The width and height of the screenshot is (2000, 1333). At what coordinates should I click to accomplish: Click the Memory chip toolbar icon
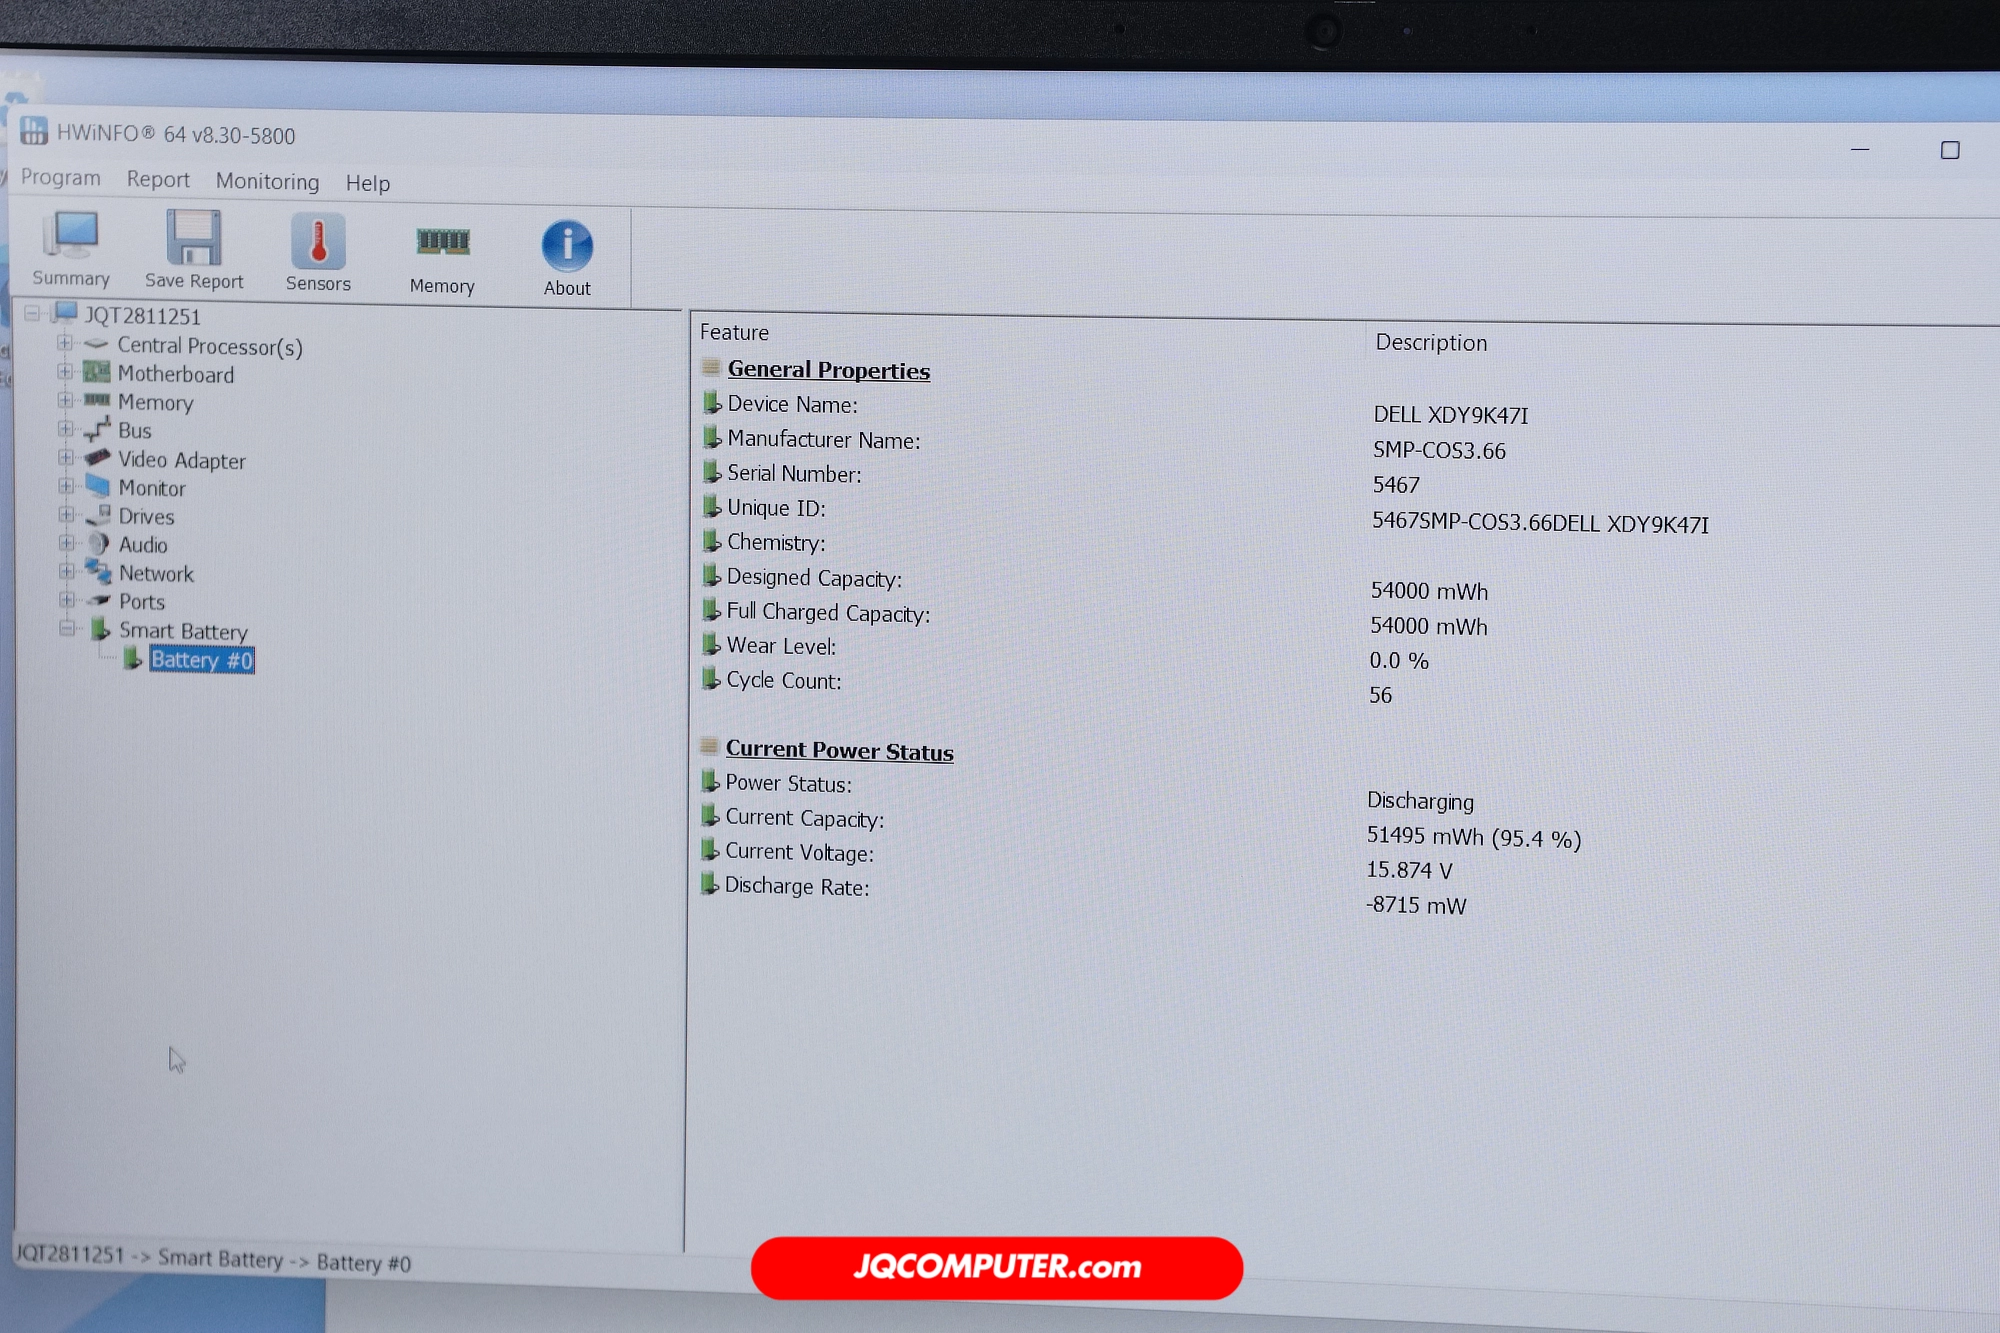coord(442,243)
